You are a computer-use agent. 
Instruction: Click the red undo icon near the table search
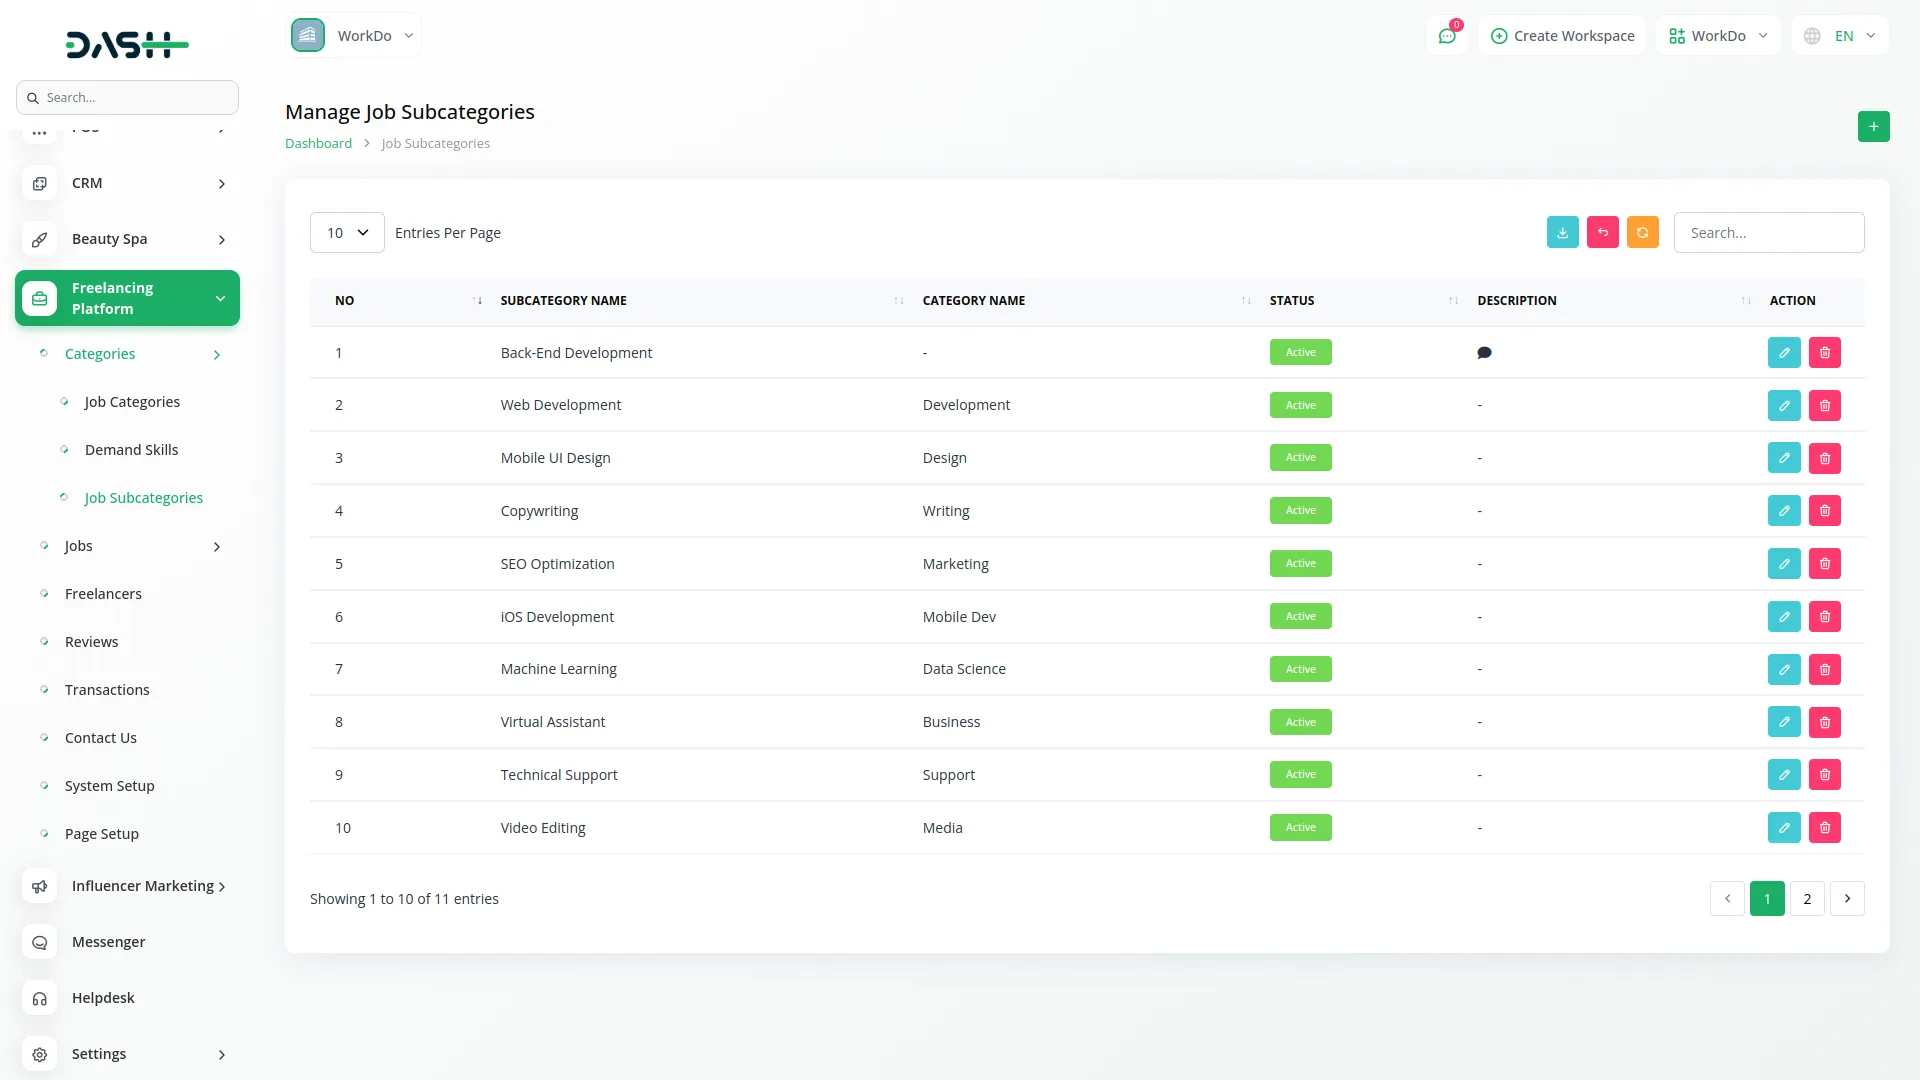1603,232
